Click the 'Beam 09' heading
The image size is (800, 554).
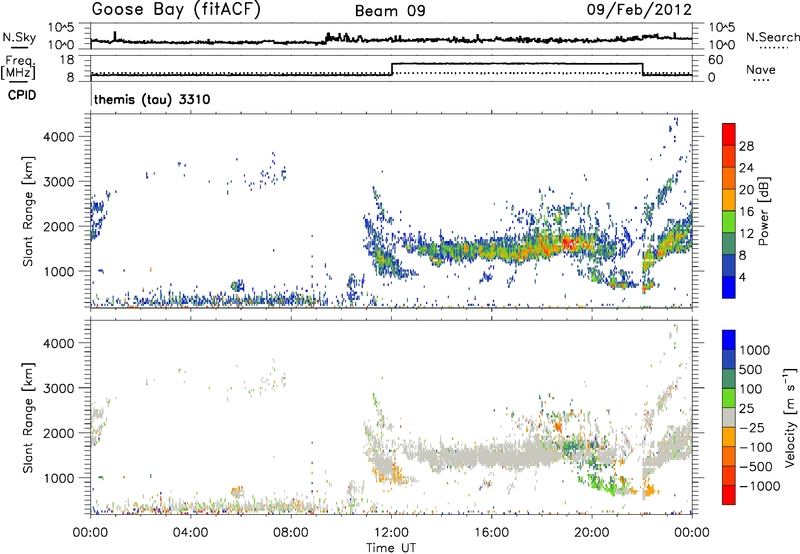coord(390,11)
